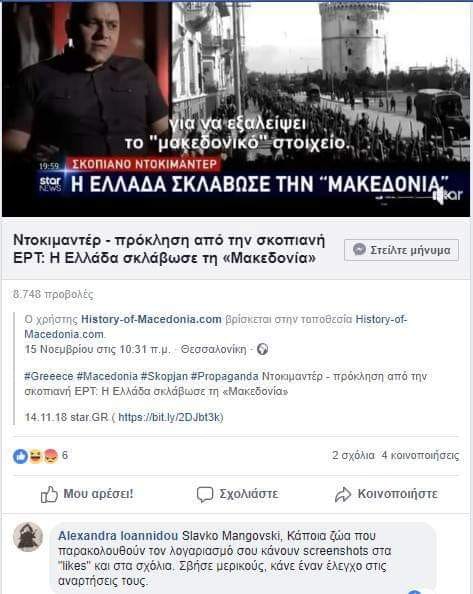Send a message via Στείλτε μήνυμα button
This screenshot has height=594, width=473.
tap(401, 250)
